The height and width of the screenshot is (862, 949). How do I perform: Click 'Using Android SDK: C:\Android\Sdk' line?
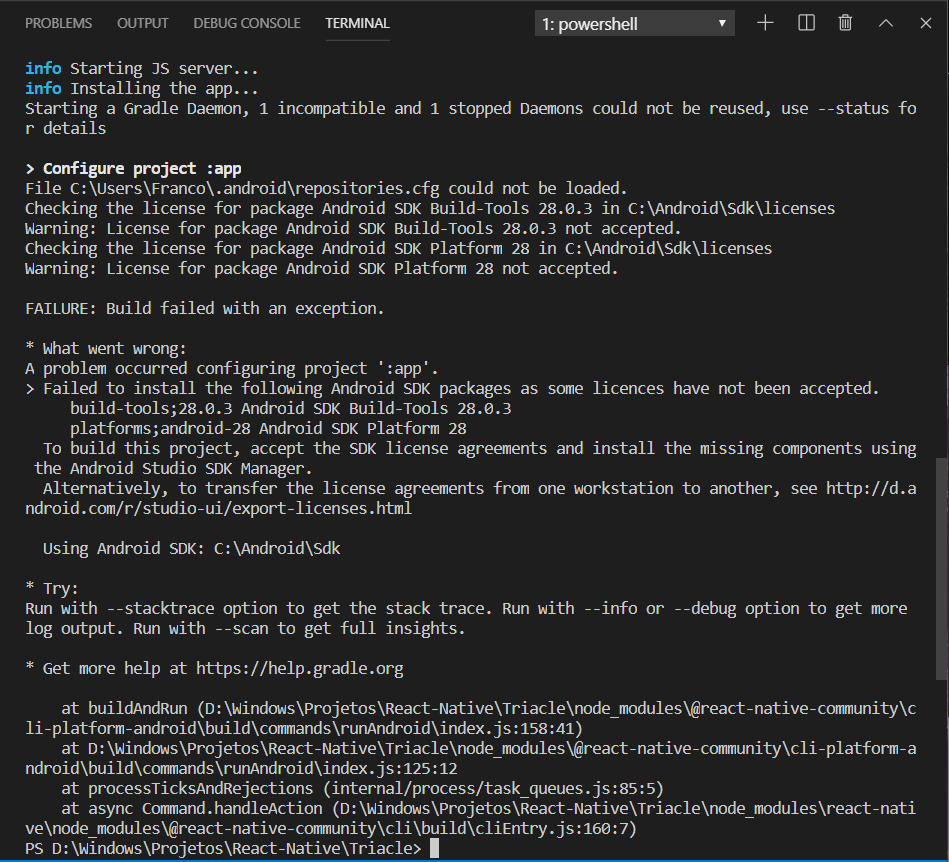coord(191,548)
